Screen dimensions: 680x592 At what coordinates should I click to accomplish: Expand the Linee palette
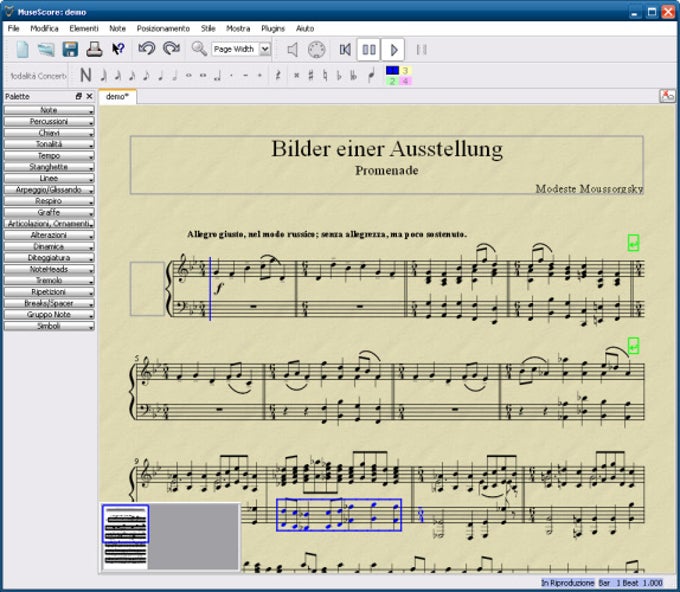pos(49,178)
